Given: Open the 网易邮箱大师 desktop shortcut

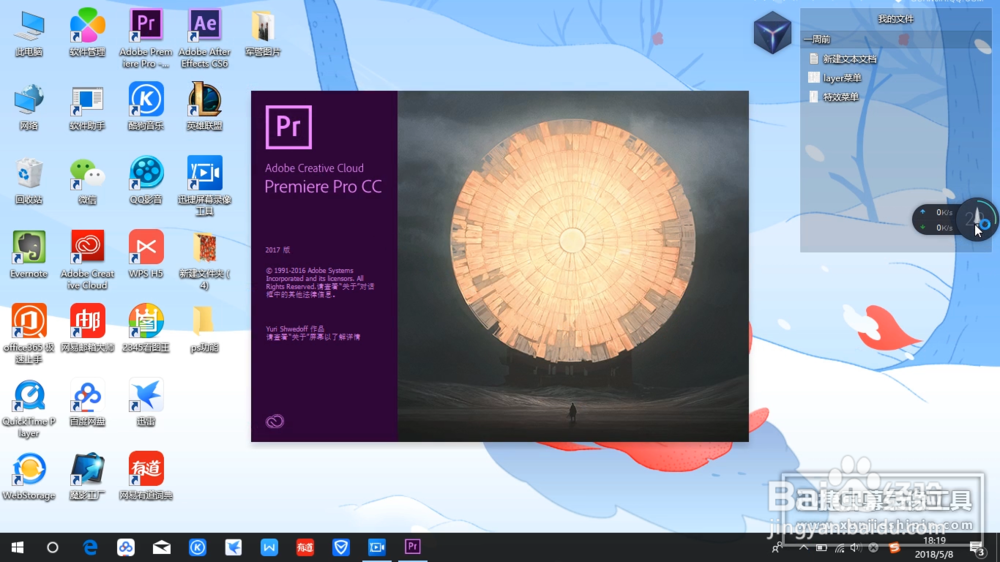Looking at the screenshot, I should (87, 329).
